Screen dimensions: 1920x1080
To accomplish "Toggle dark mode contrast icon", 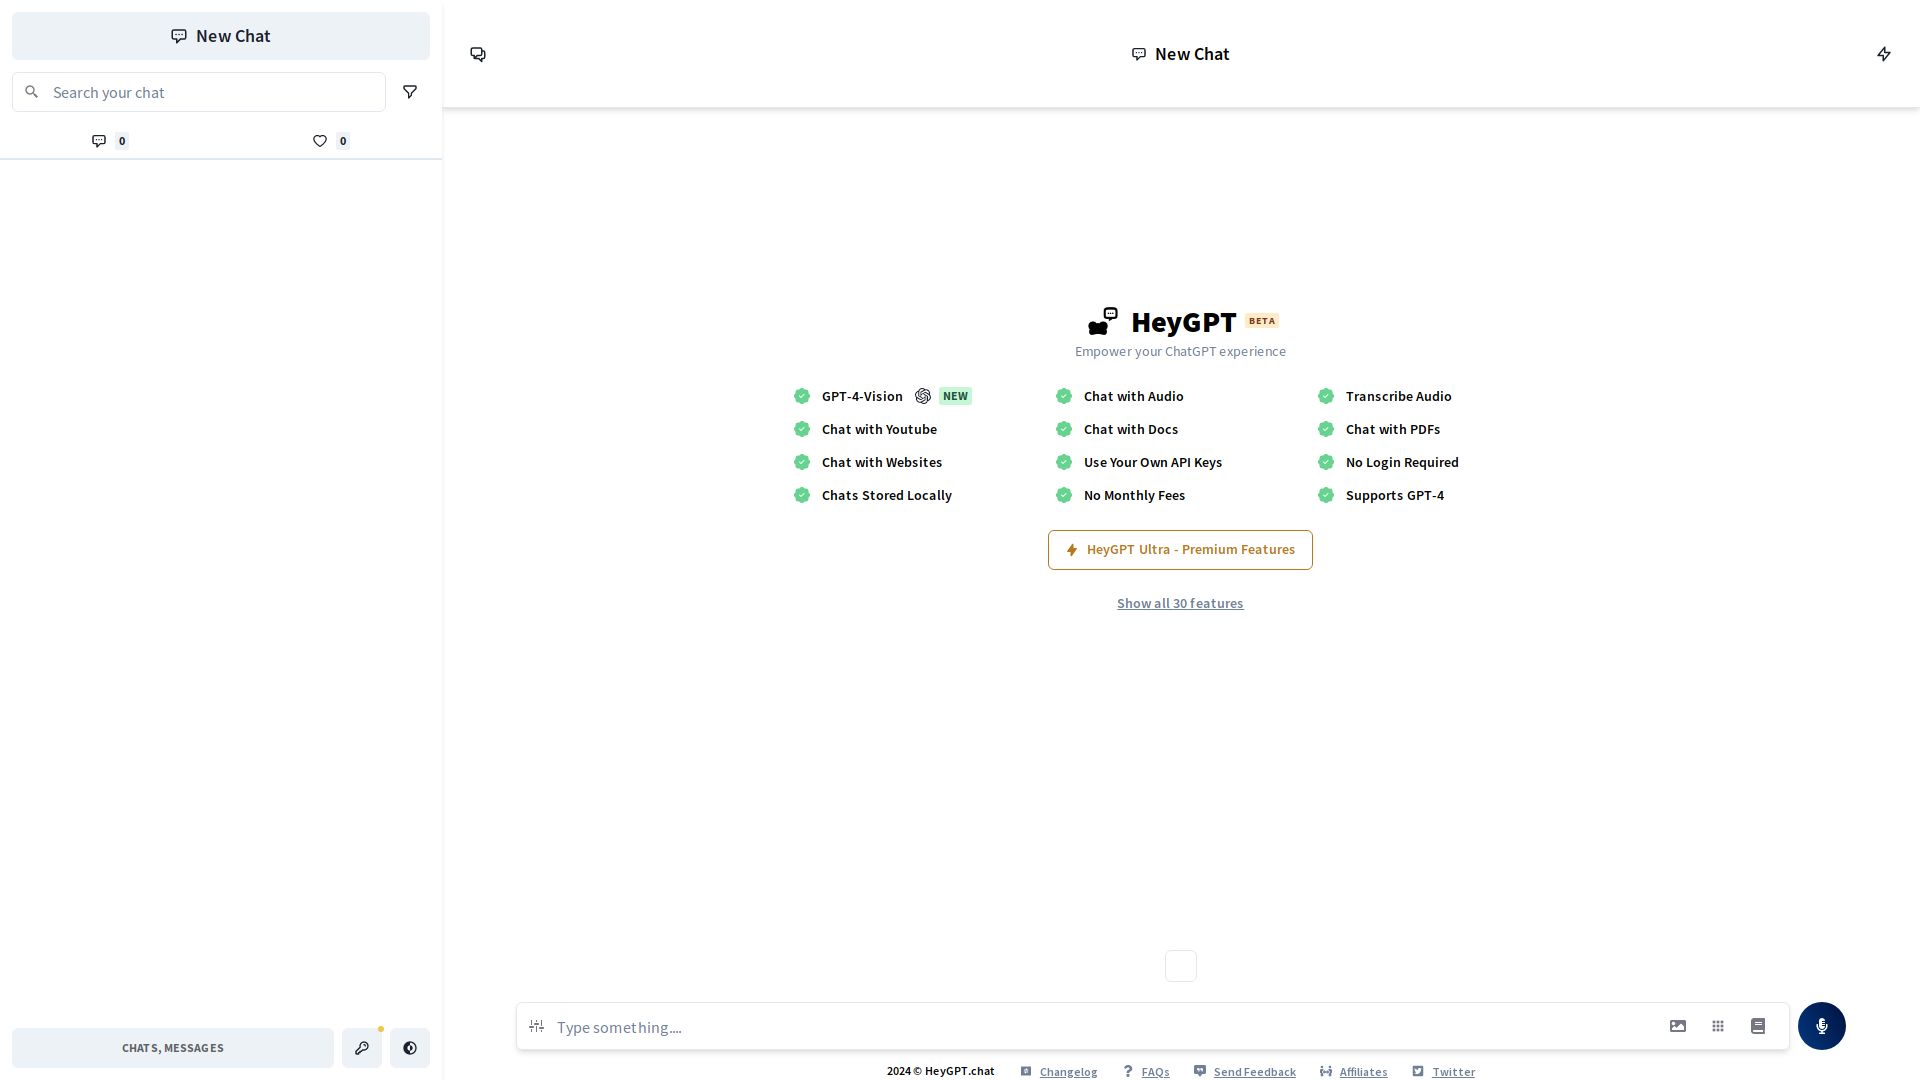I will click(x=410, y=1048).
